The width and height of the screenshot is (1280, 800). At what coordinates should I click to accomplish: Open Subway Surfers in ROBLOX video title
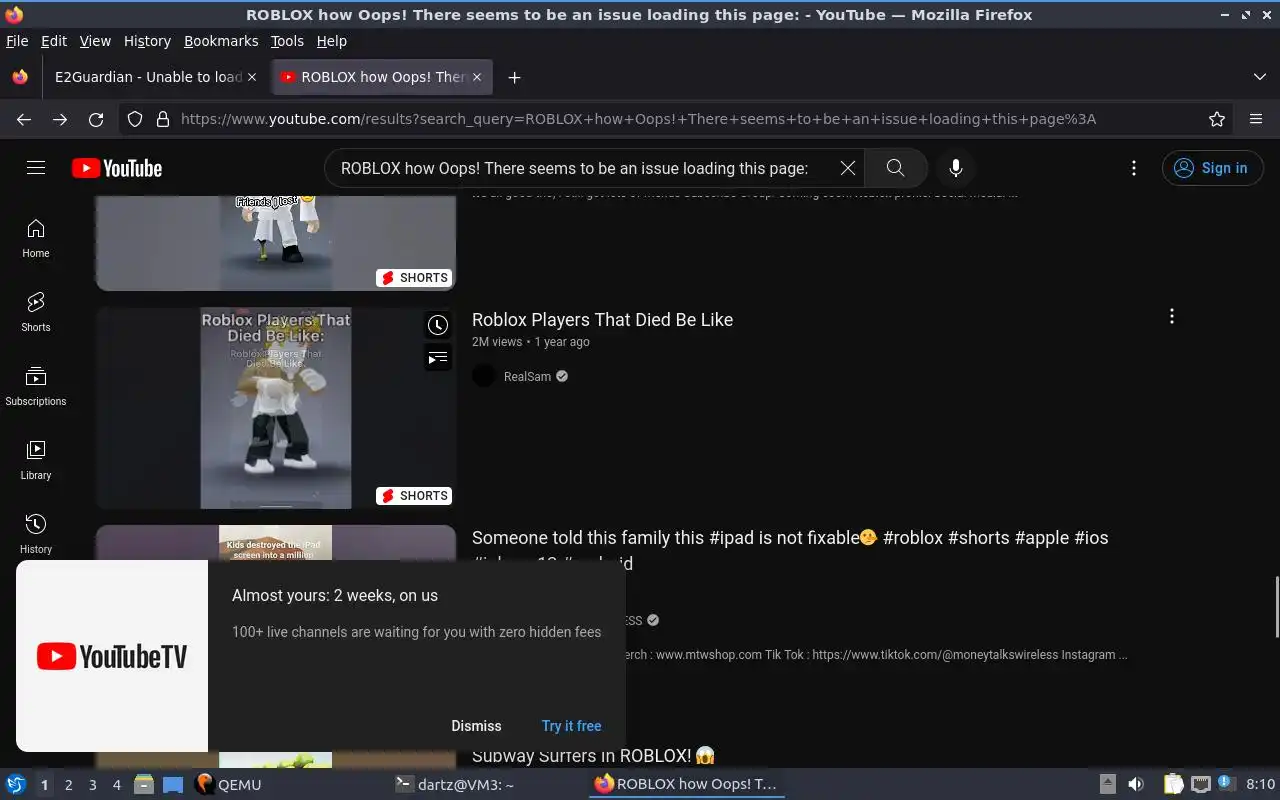593,756
